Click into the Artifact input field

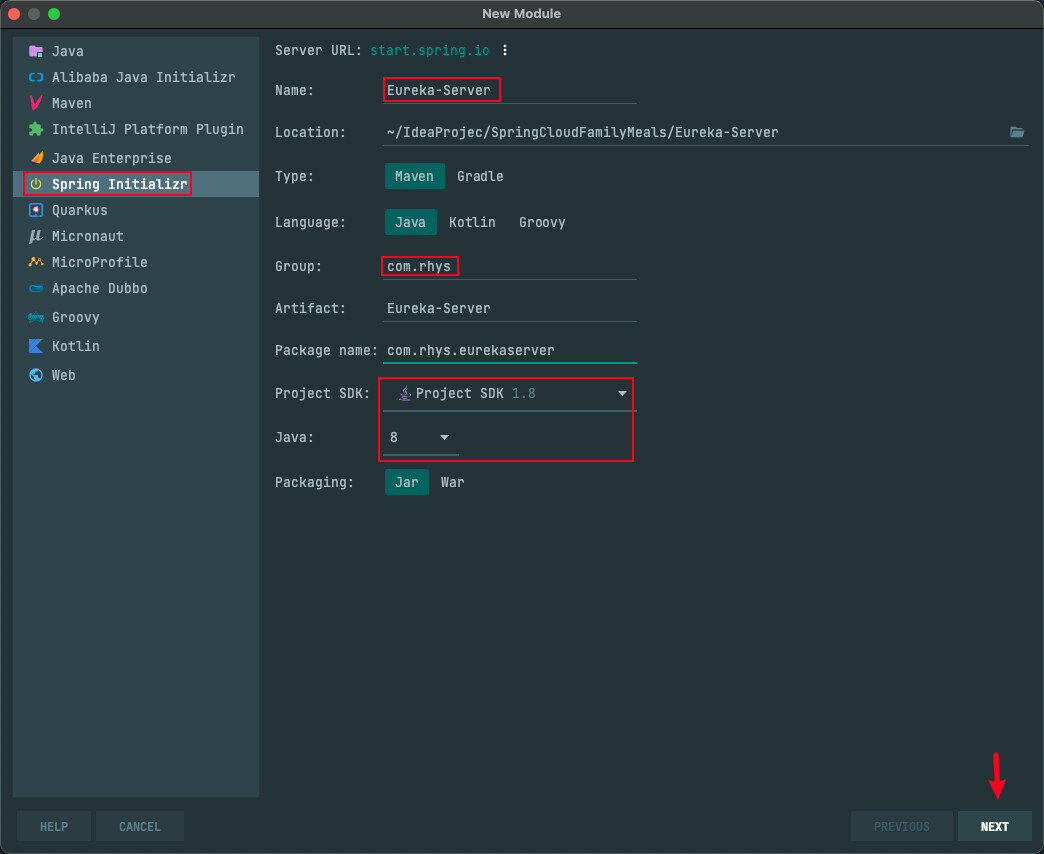[509, 308]
